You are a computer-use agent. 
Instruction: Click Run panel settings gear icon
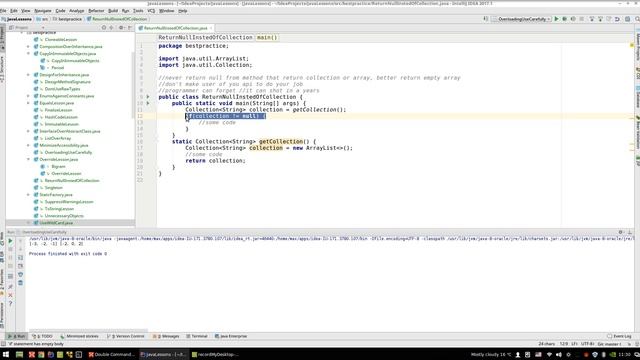pos(620,232)
